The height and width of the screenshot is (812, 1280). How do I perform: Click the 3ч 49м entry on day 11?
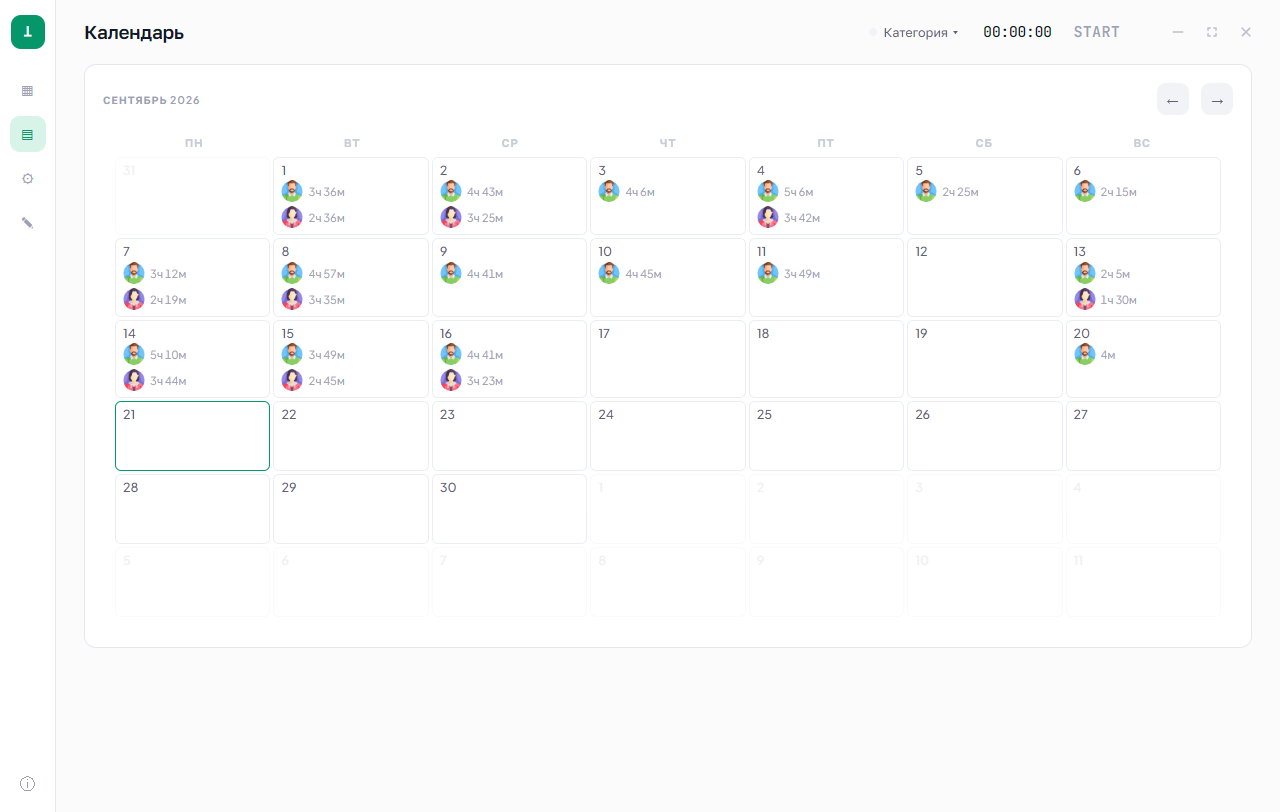click(802, 274)
